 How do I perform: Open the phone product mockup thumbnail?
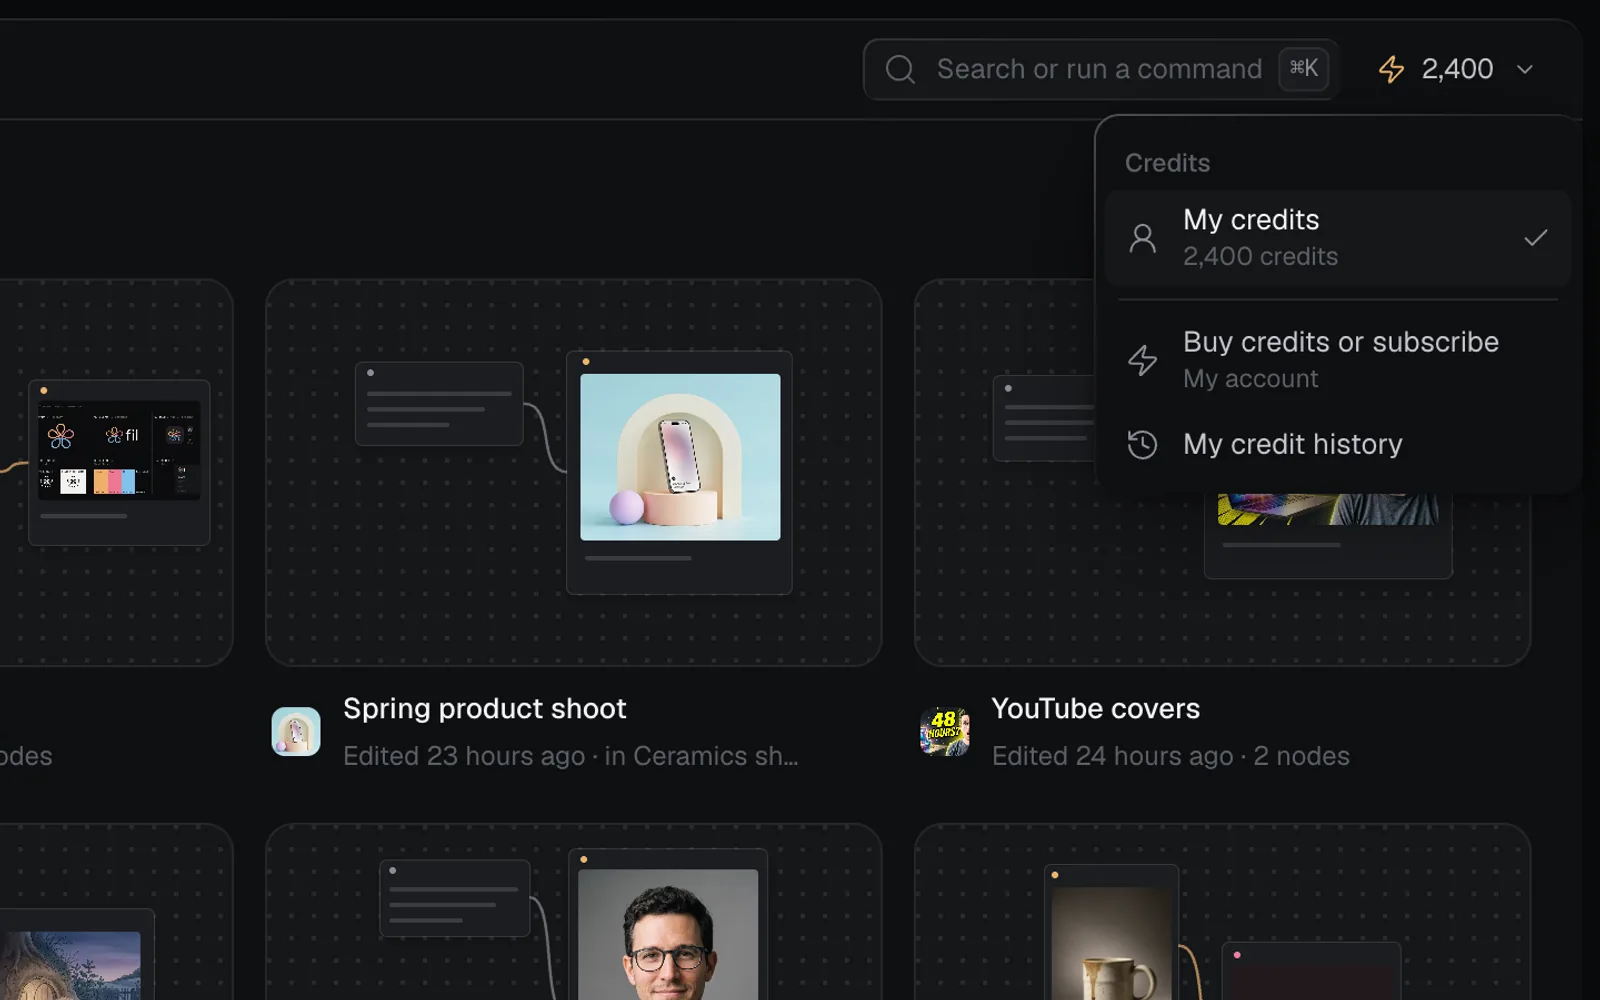[x=680, y=457]
